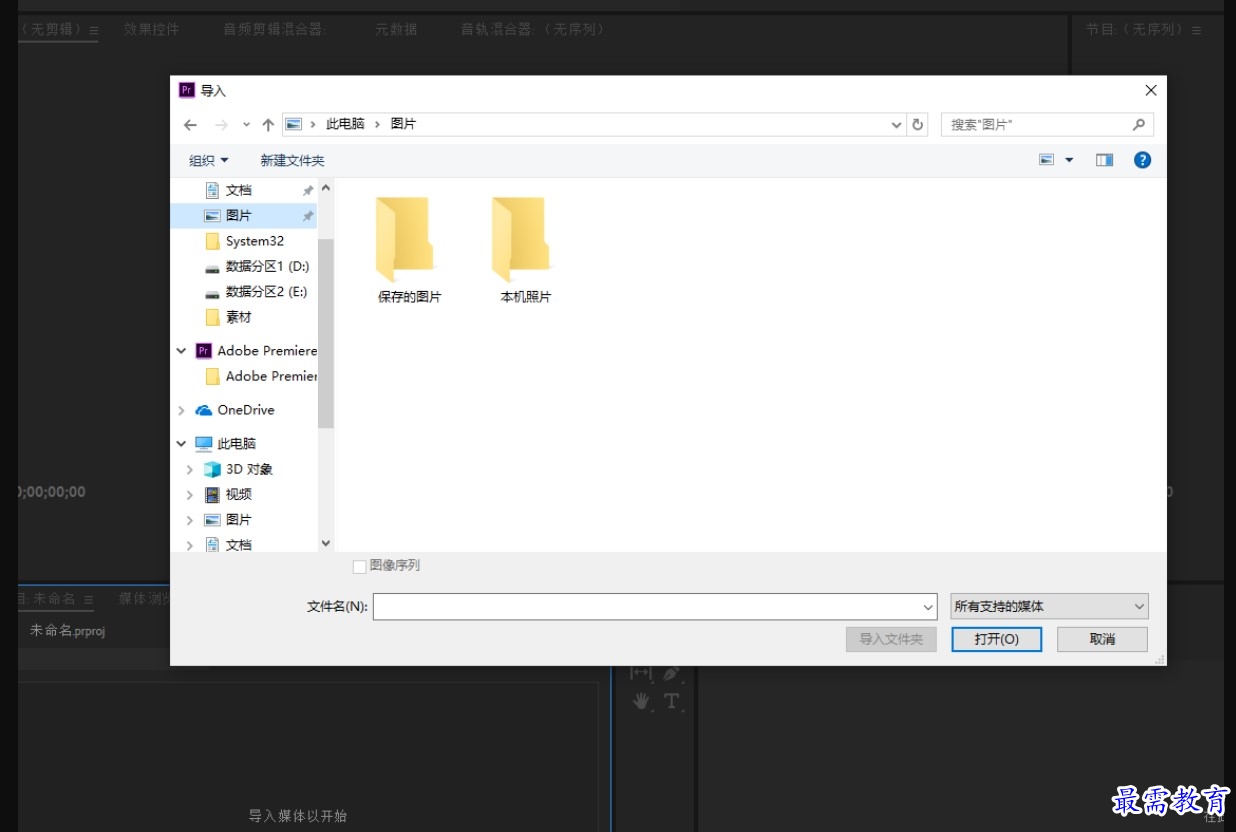This screenshot has height=832, width=1236.
Task: Select the 保存的图片 folder
Action: [x=409, y=250]
